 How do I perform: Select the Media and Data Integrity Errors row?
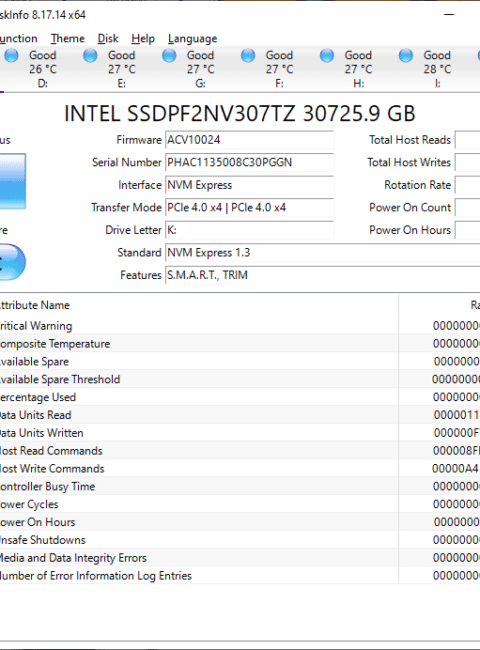pos(240,558)
